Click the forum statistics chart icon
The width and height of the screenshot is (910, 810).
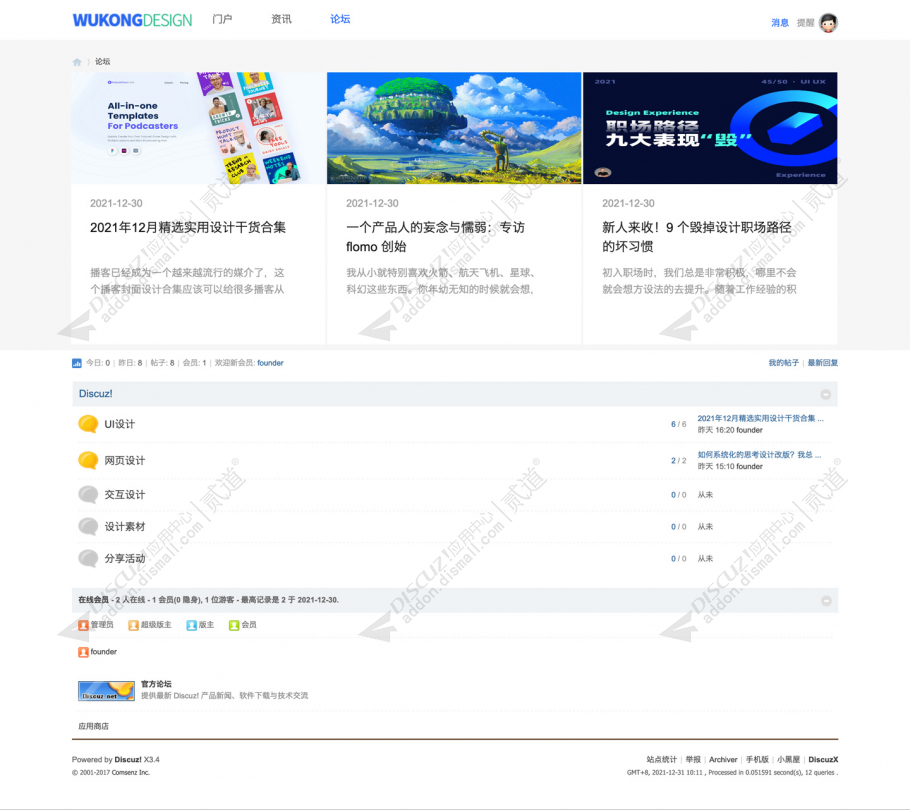tap(77, 363)
